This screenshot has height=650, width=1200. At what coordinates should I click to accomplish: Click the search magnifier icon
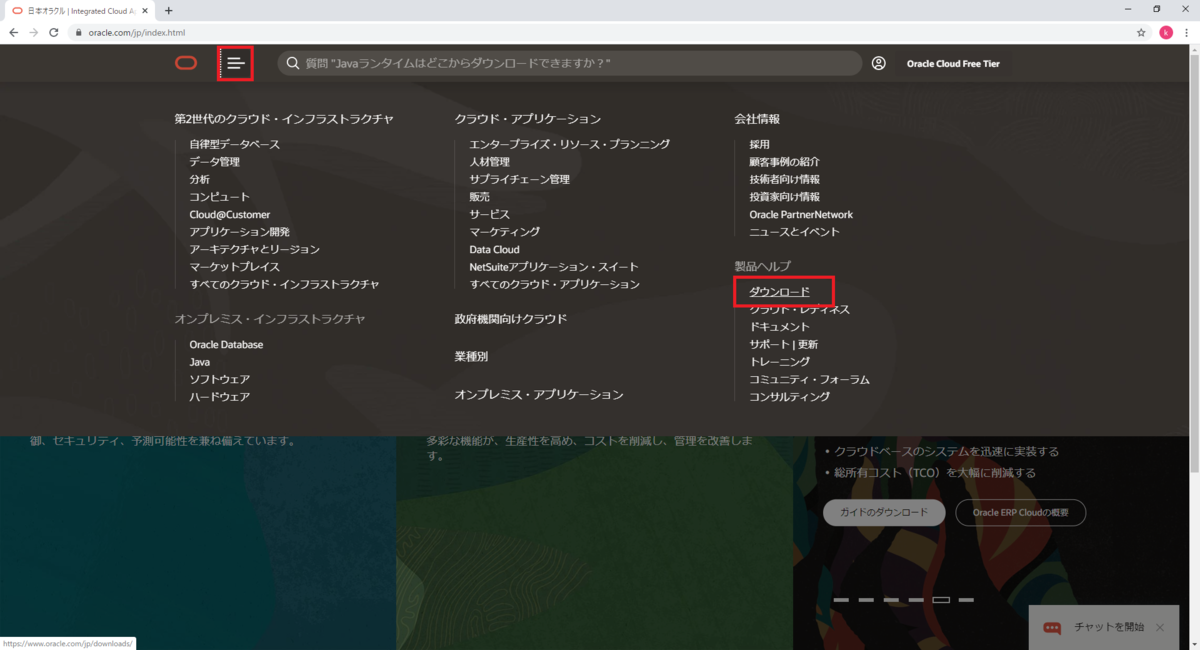click(x=293, y=63)
